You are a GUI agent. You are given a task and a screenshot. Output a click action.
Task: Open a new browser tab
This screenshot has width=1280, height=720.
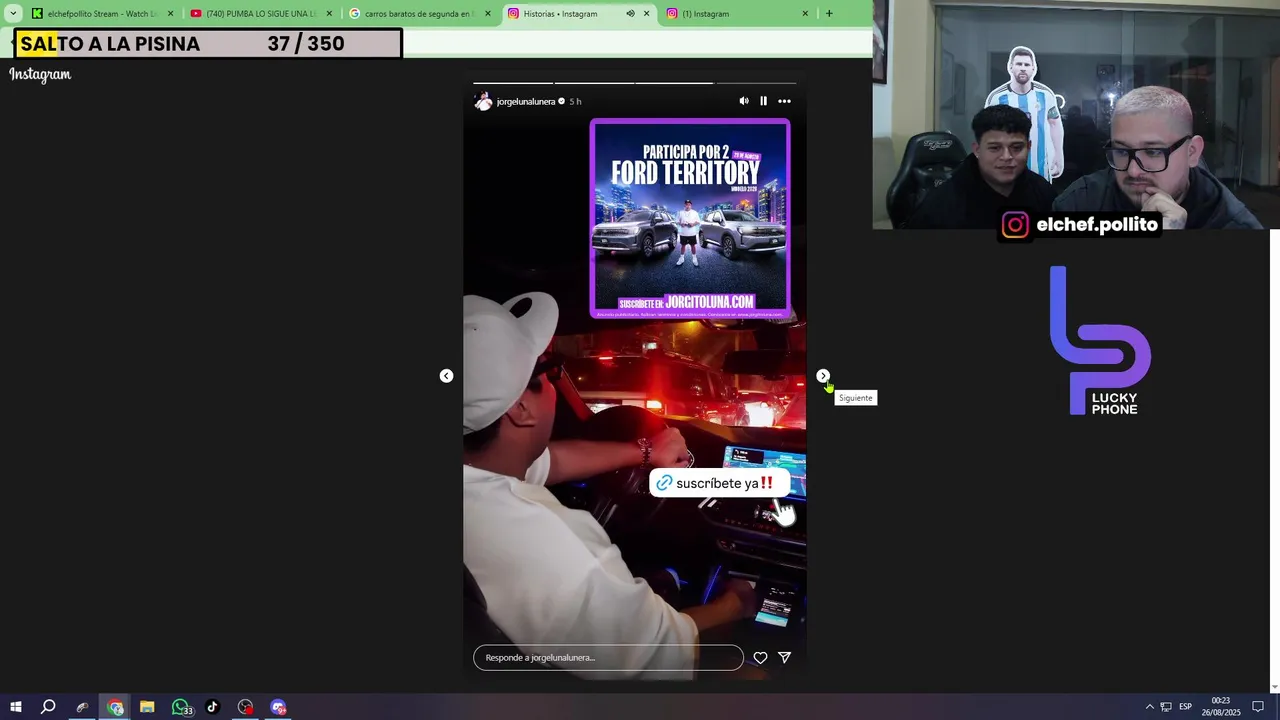click(829, 14)
